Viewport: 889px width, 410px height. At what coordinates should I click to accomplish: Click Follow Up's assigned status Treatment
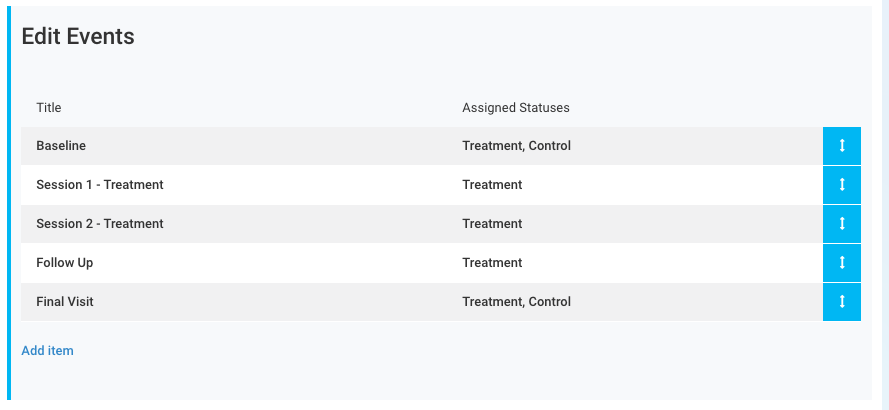coord(492,263)
